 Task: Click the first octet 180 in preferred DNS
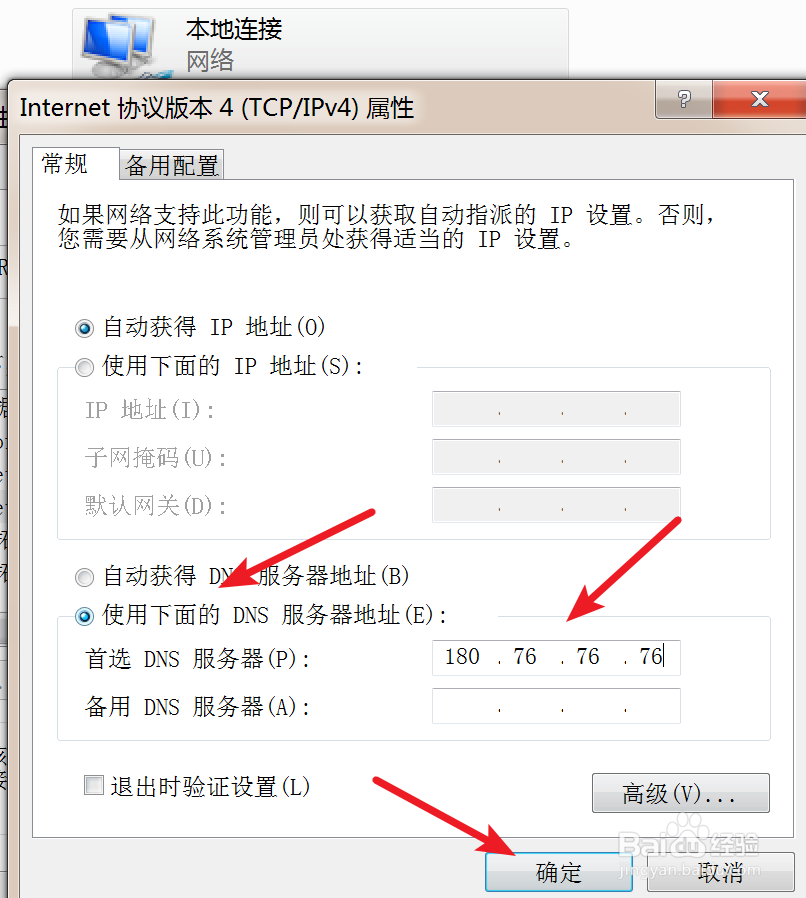462,657
